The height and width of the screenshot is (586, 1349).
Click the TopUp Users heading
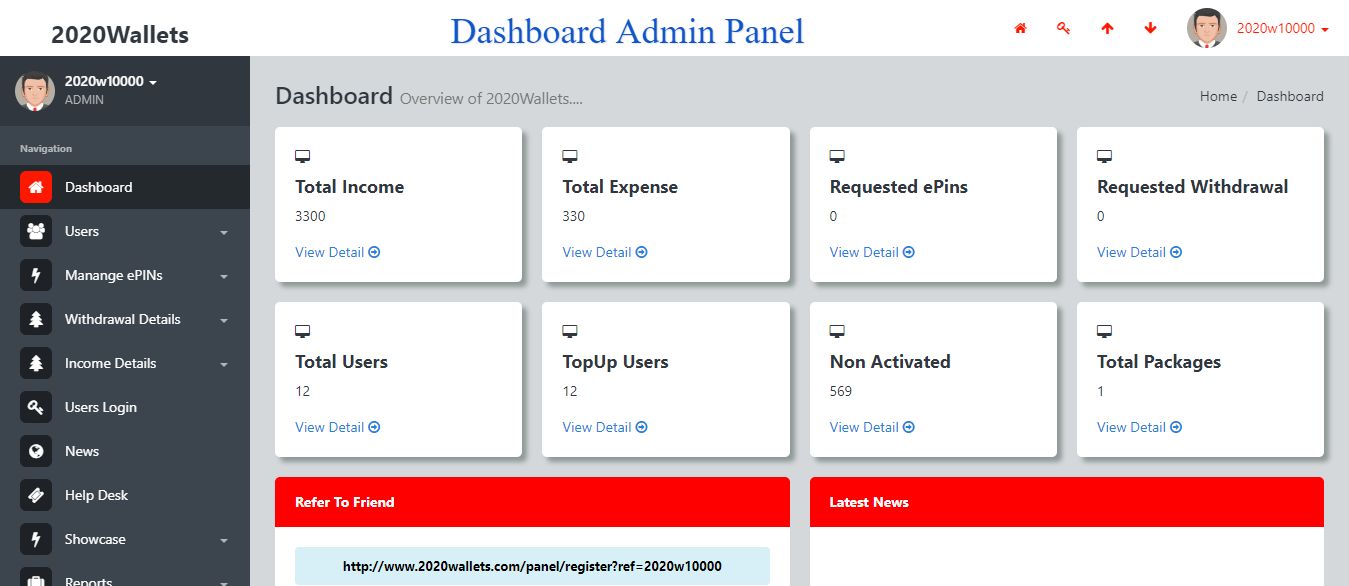pos(615,362)
